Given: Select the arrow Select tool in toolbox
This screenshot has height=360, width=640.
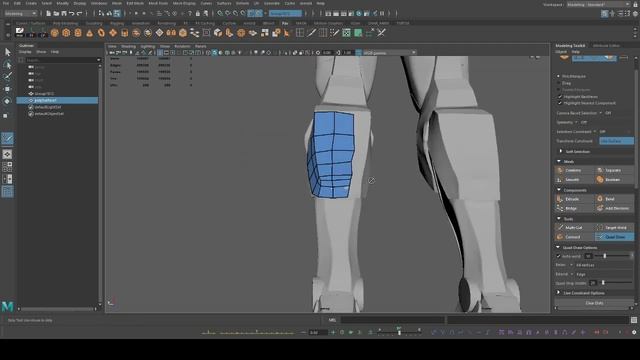Looking at the screenshot, I should 7,52.
